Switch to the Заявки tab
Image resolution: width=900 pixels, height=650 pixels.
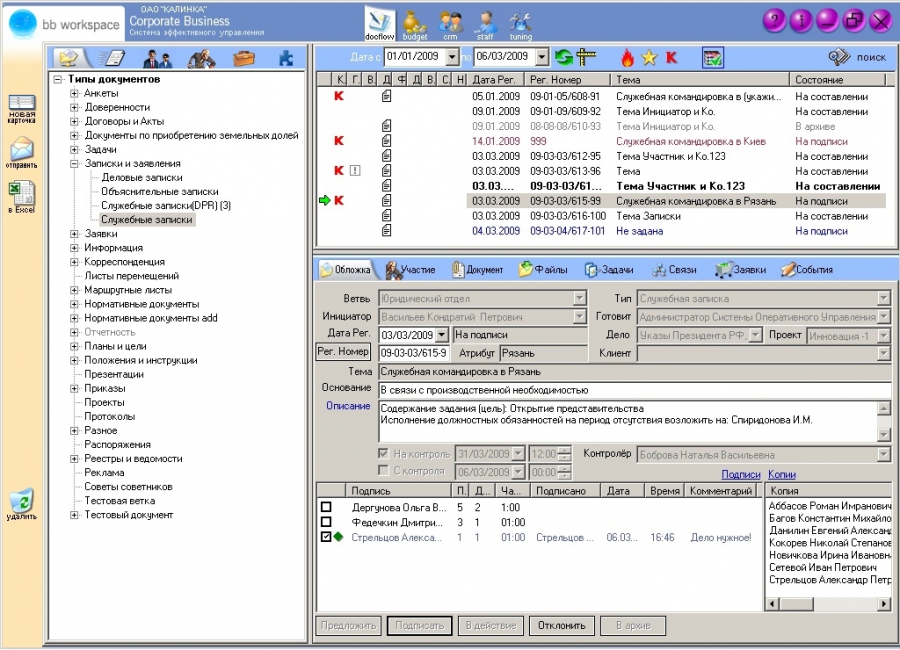[x=741, y=269]
